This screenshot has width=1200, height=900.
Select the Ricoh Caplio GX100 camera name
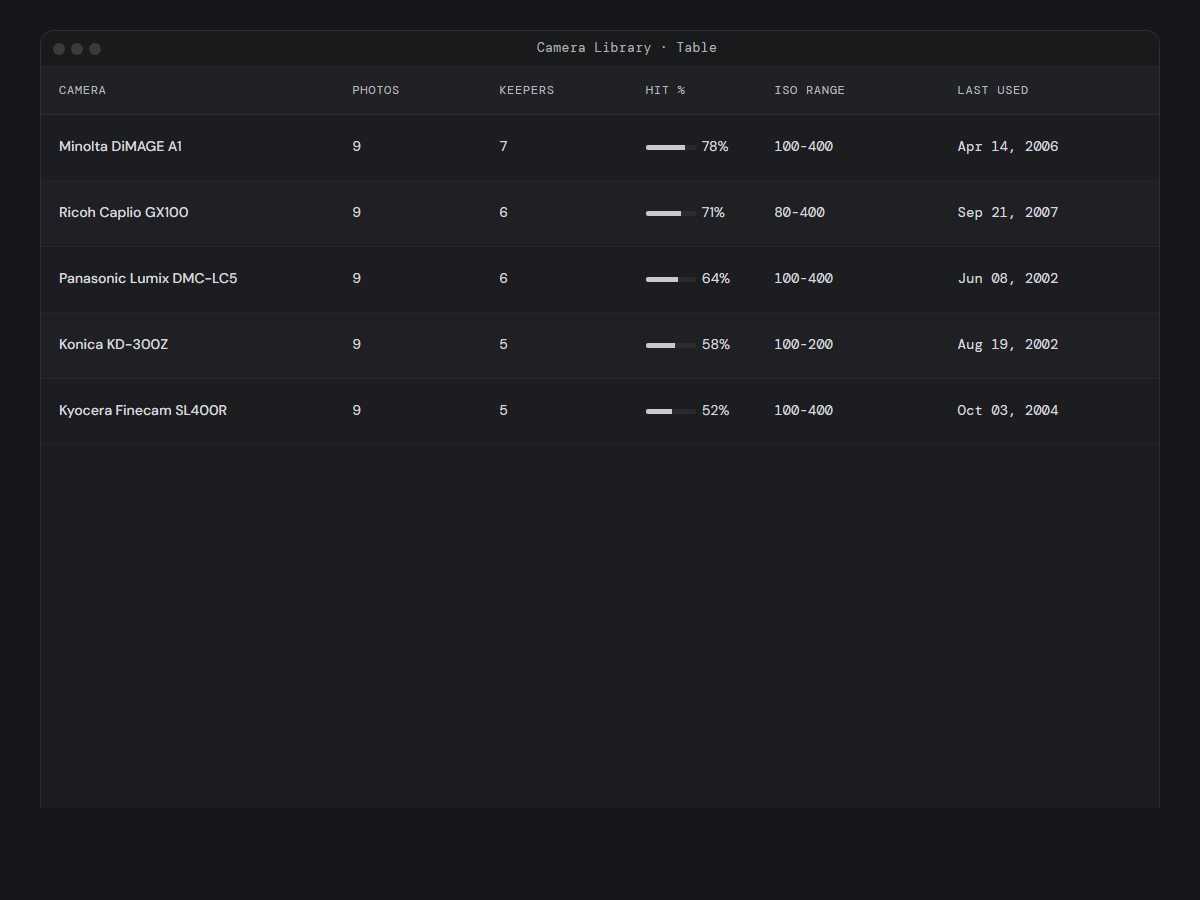(123, 212)
